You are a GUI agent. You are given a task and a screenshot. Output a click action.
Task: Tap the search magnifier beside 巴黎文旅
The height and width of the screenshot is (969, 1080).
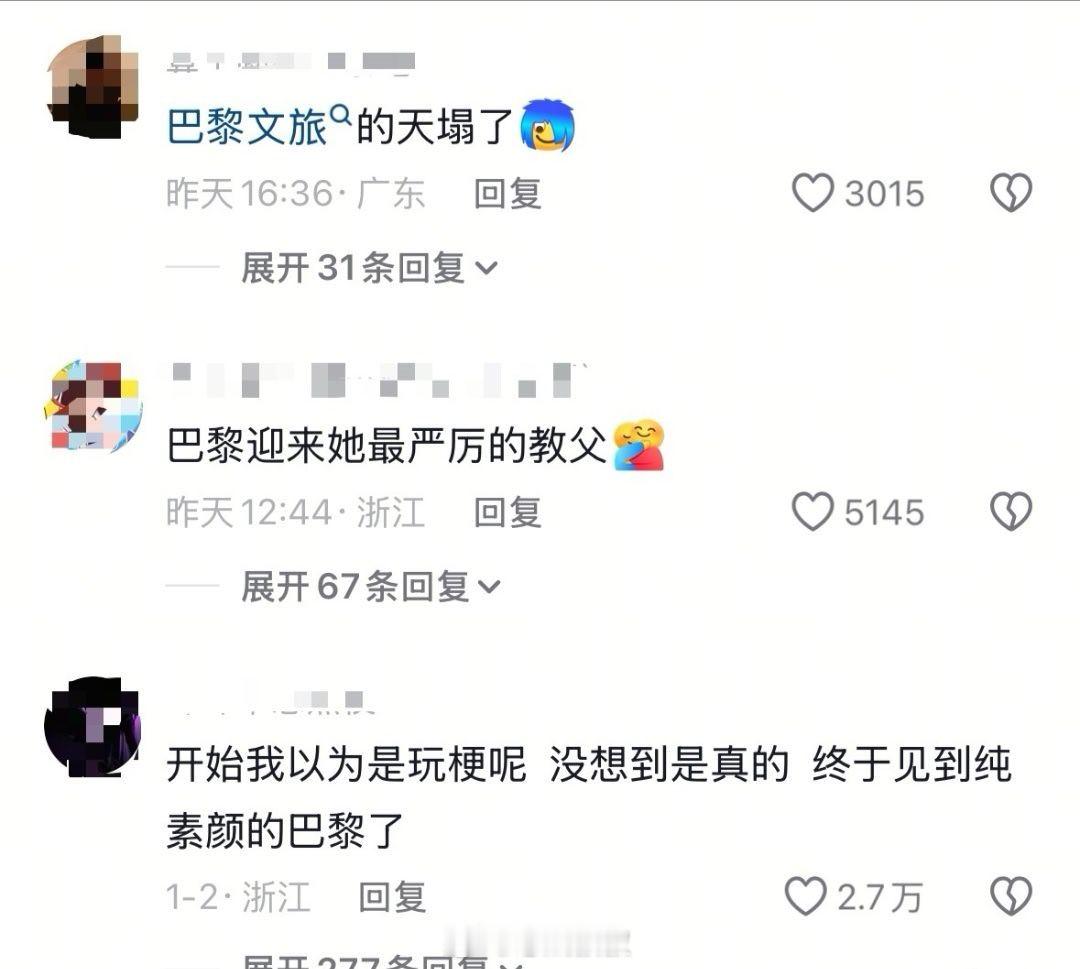point(341,114)
